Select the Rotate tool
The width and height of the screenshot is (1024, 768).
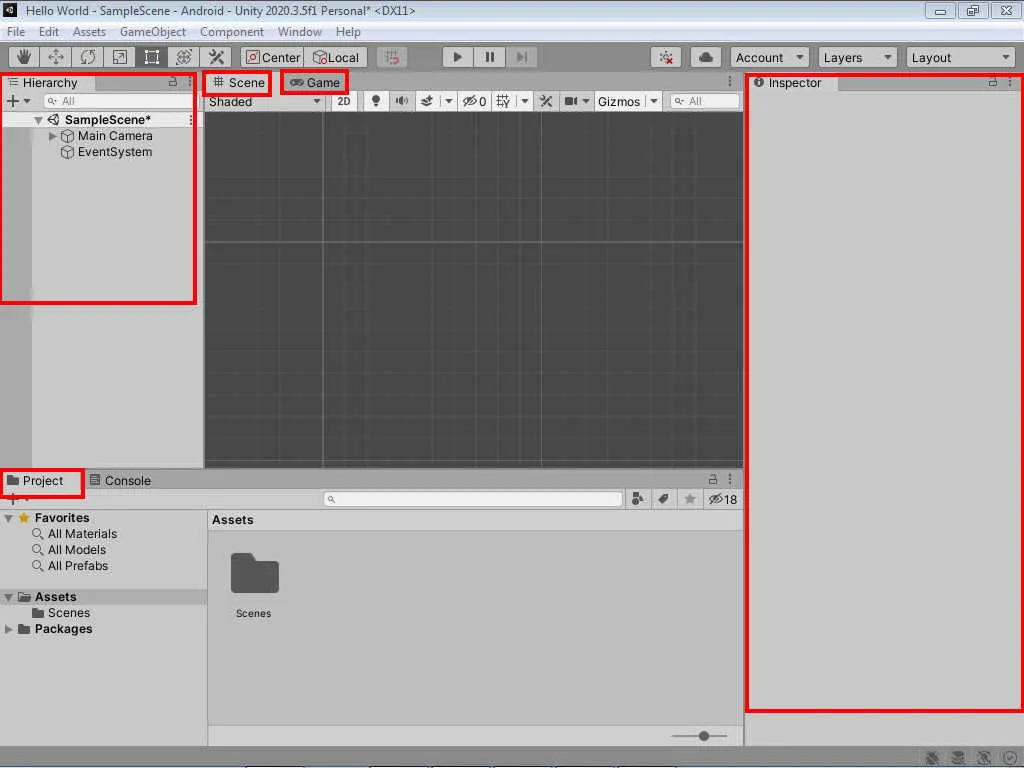(88, 57)
